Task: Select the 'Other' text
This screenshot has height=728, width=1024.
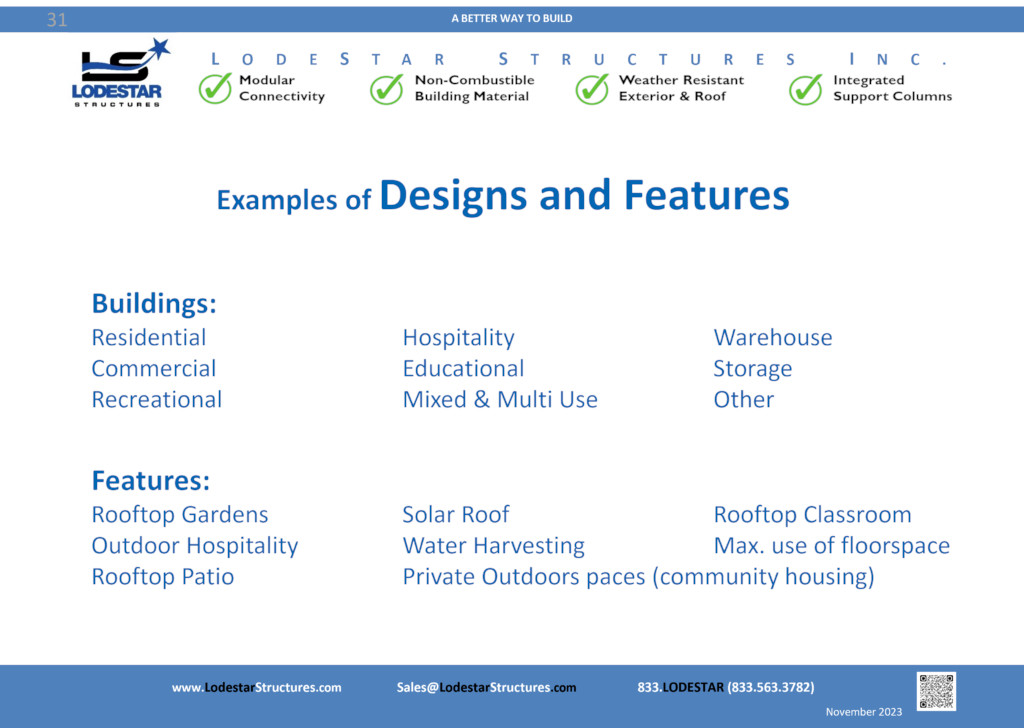Action: tap(743, 400)
